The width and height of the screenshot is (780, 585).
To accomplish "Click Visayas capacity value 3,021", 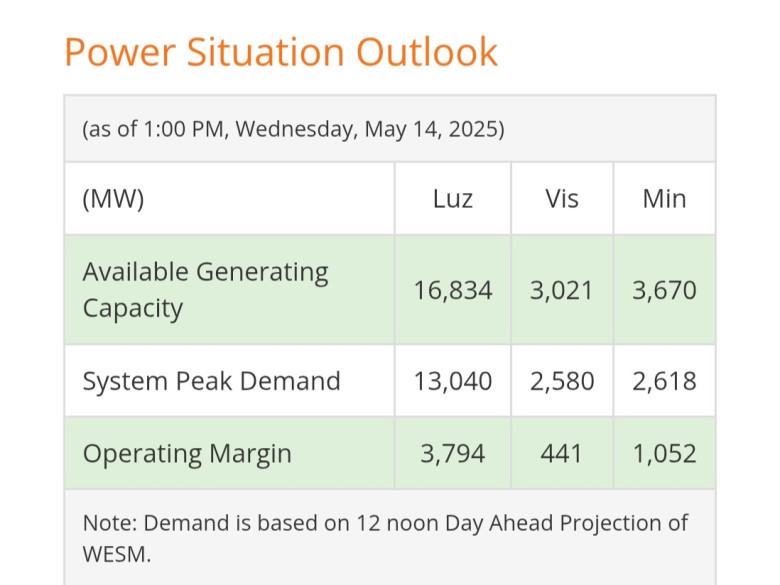I will (x=562, y=291).
